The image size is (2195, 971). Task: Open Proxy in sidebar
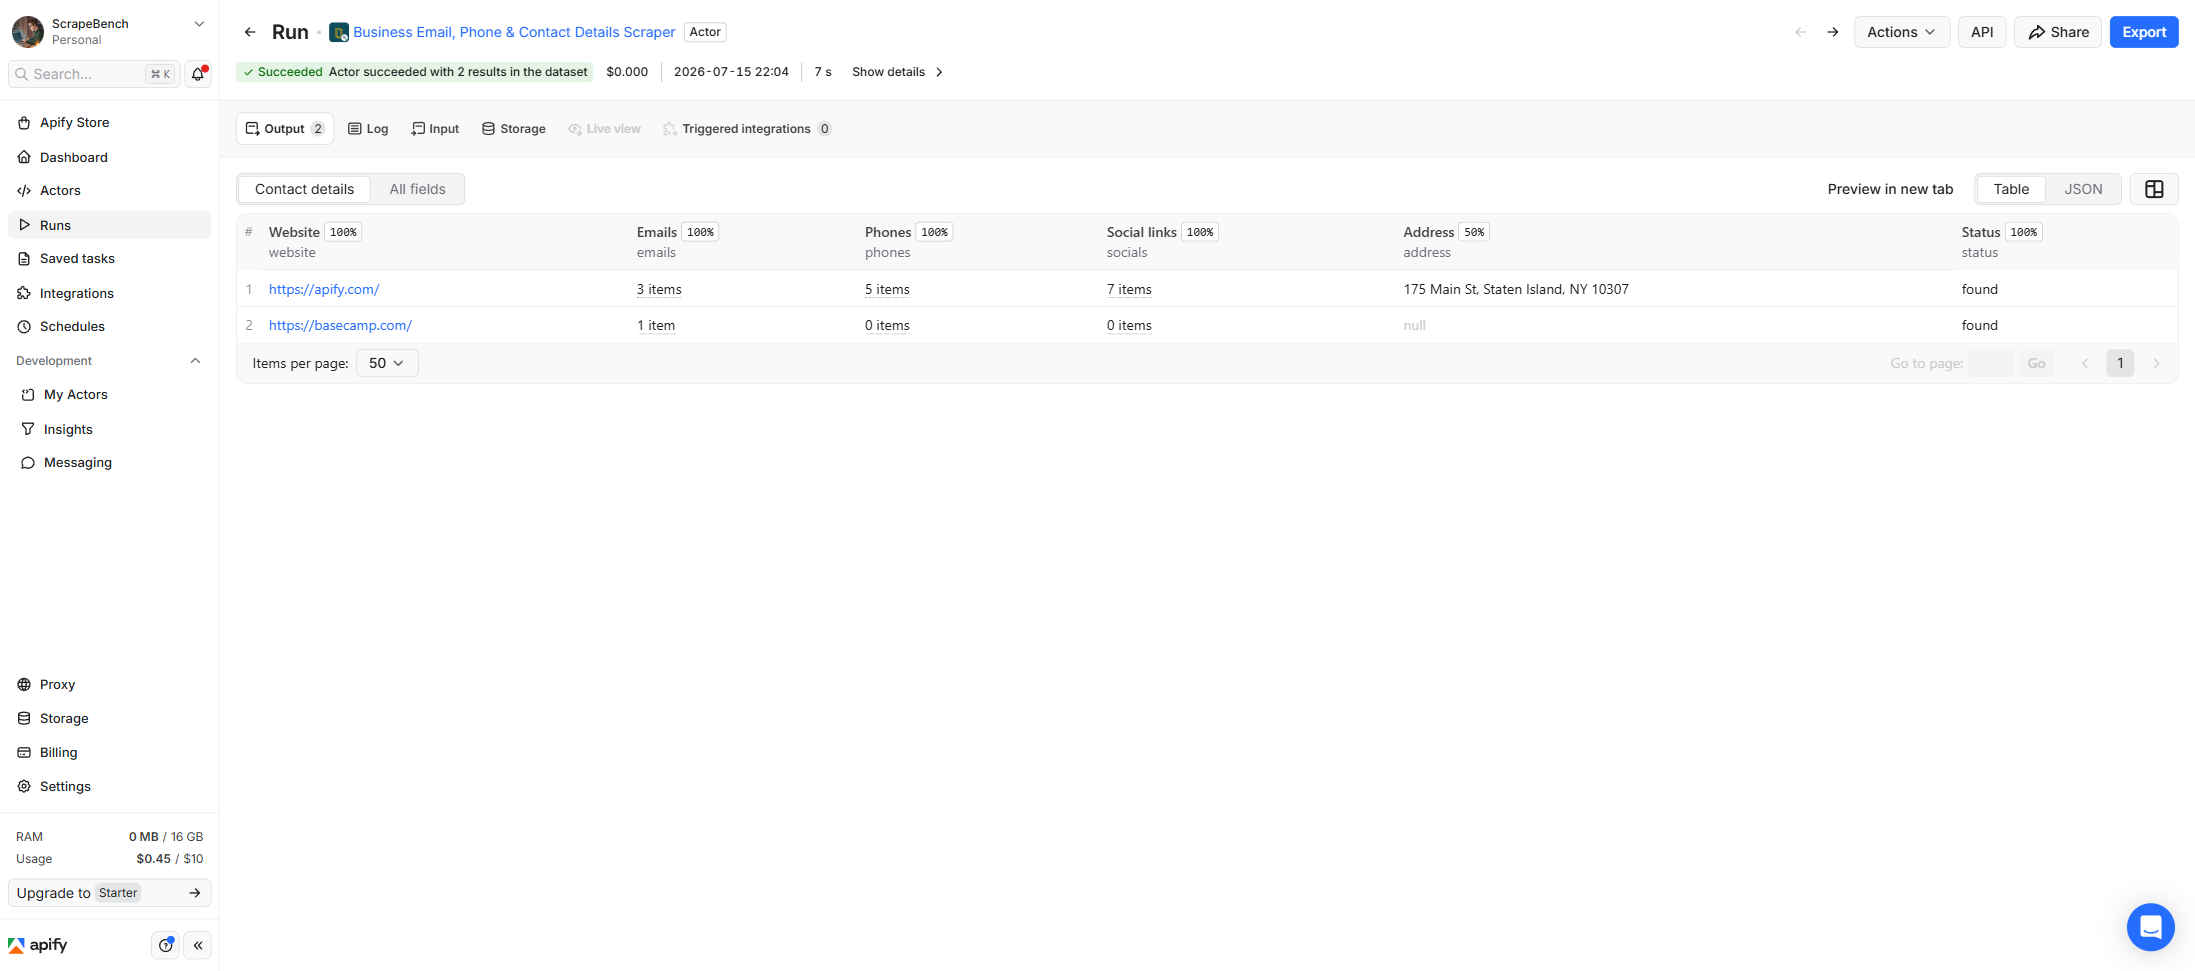point(109,684)
